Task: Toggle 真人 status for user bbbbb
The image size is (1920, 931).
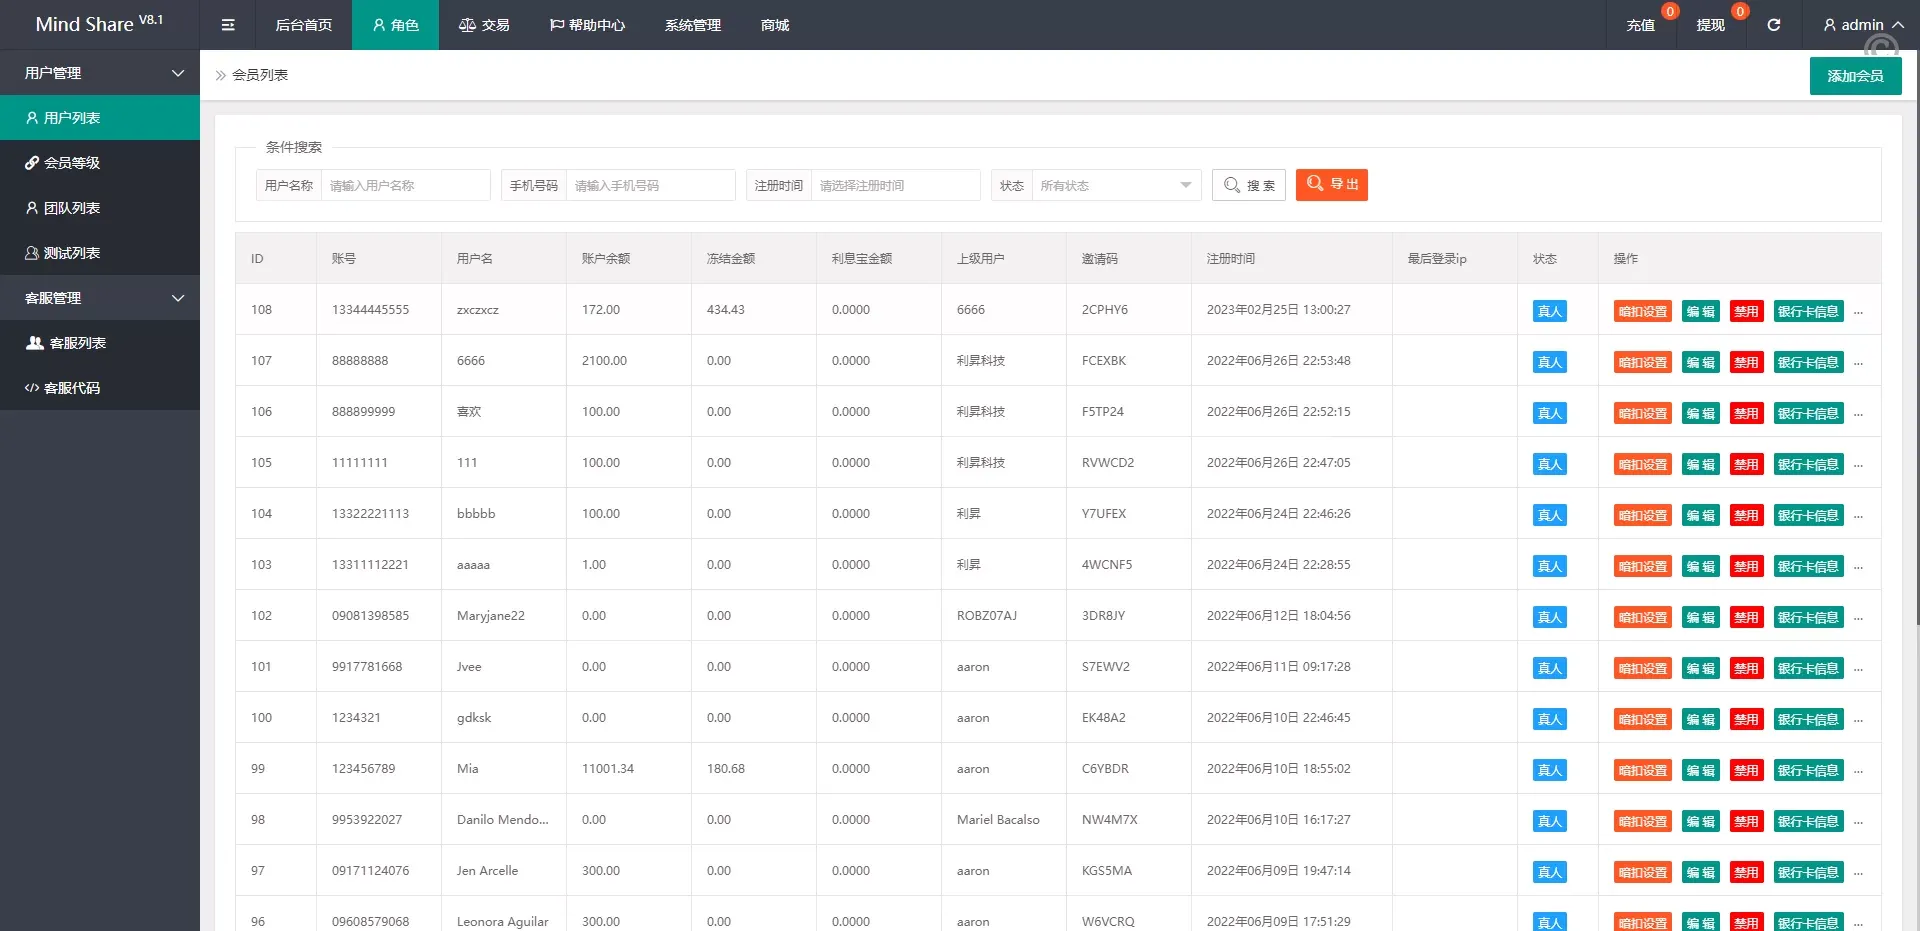Action: 1549,515
